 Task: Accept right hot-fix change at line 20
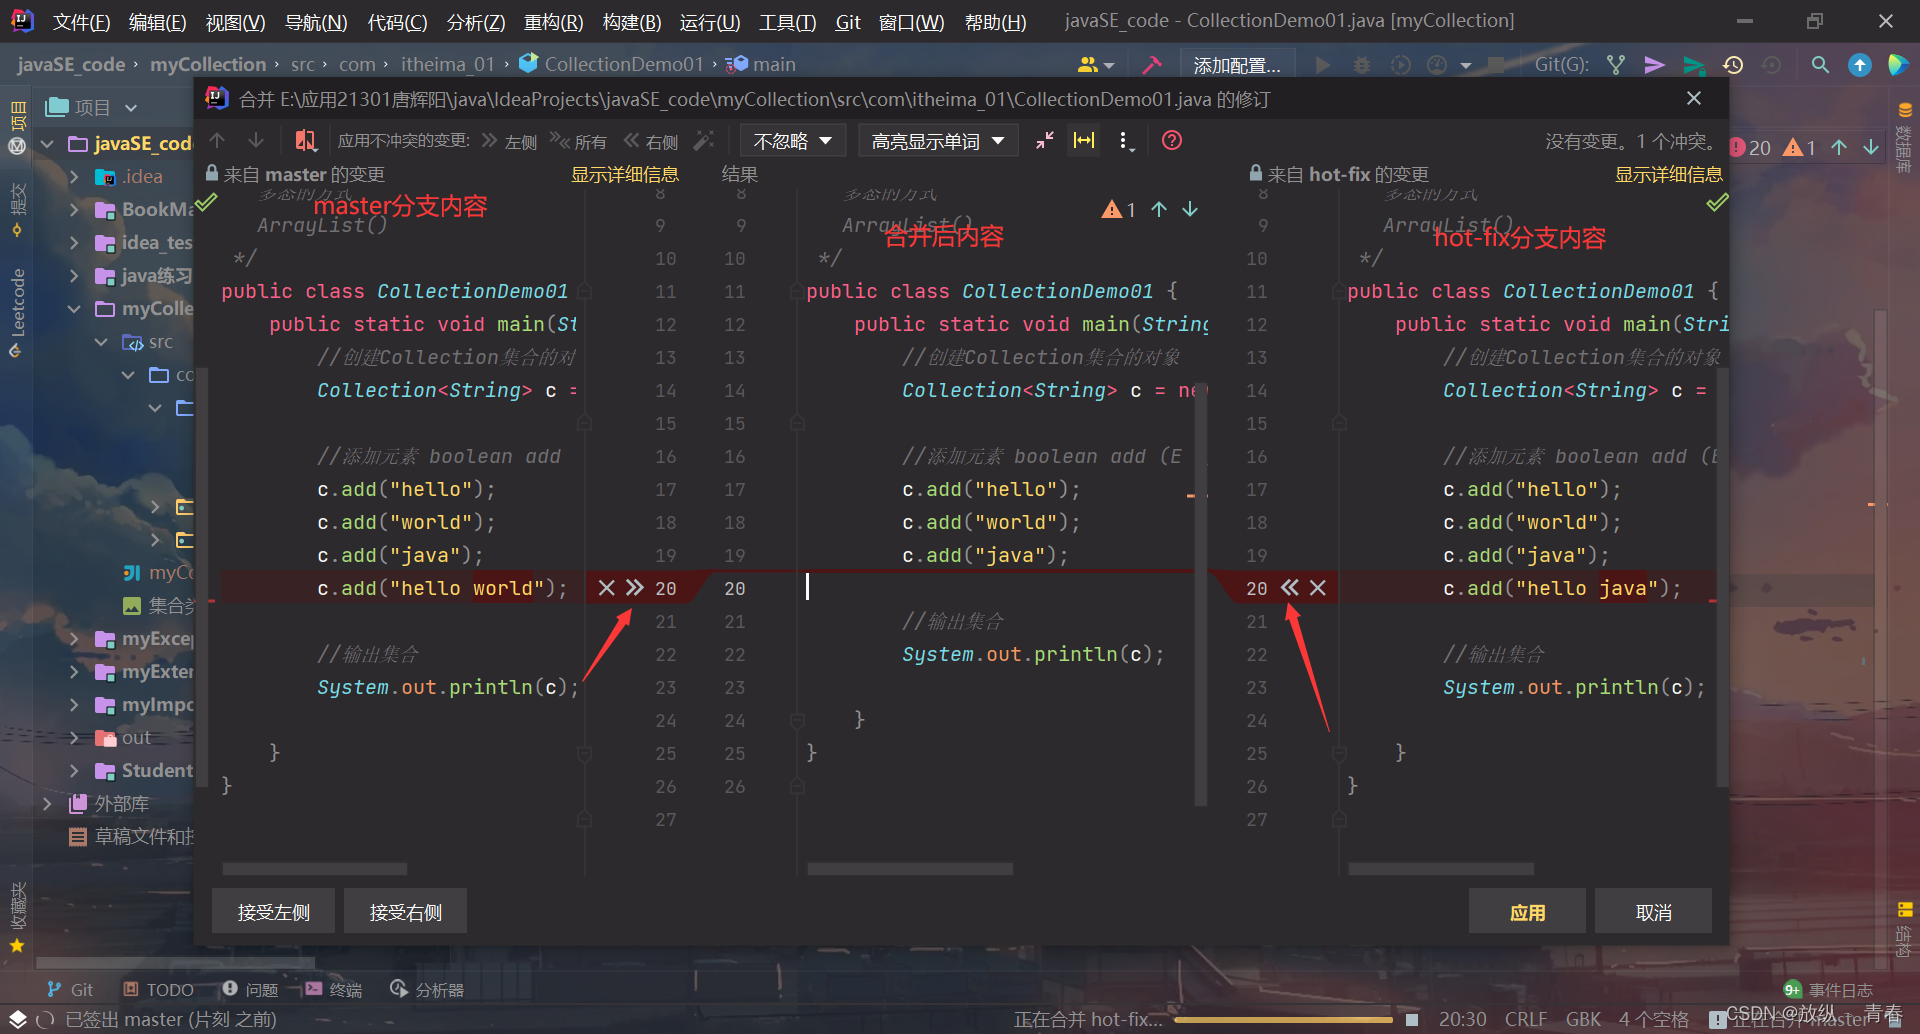pyautogui.click(x=1290, y=588)
